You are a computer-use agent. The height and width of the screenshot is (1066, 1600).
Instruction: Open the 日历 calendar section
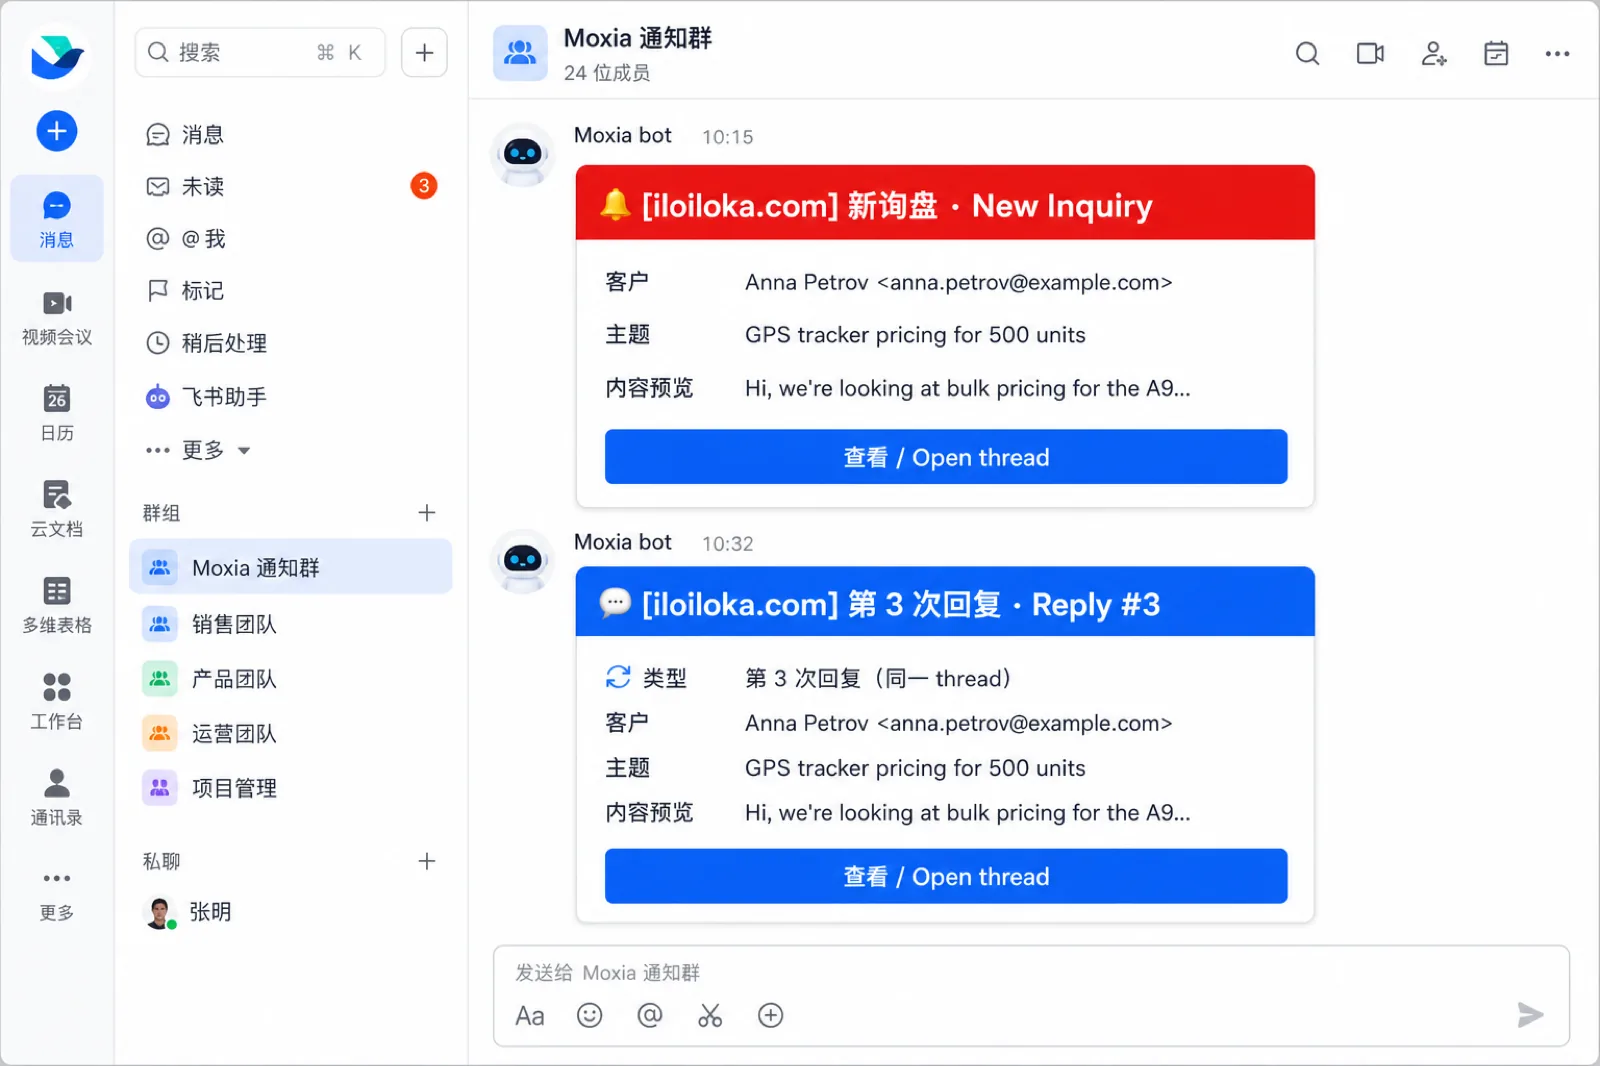pyautogui.click(x=57, y=413)
